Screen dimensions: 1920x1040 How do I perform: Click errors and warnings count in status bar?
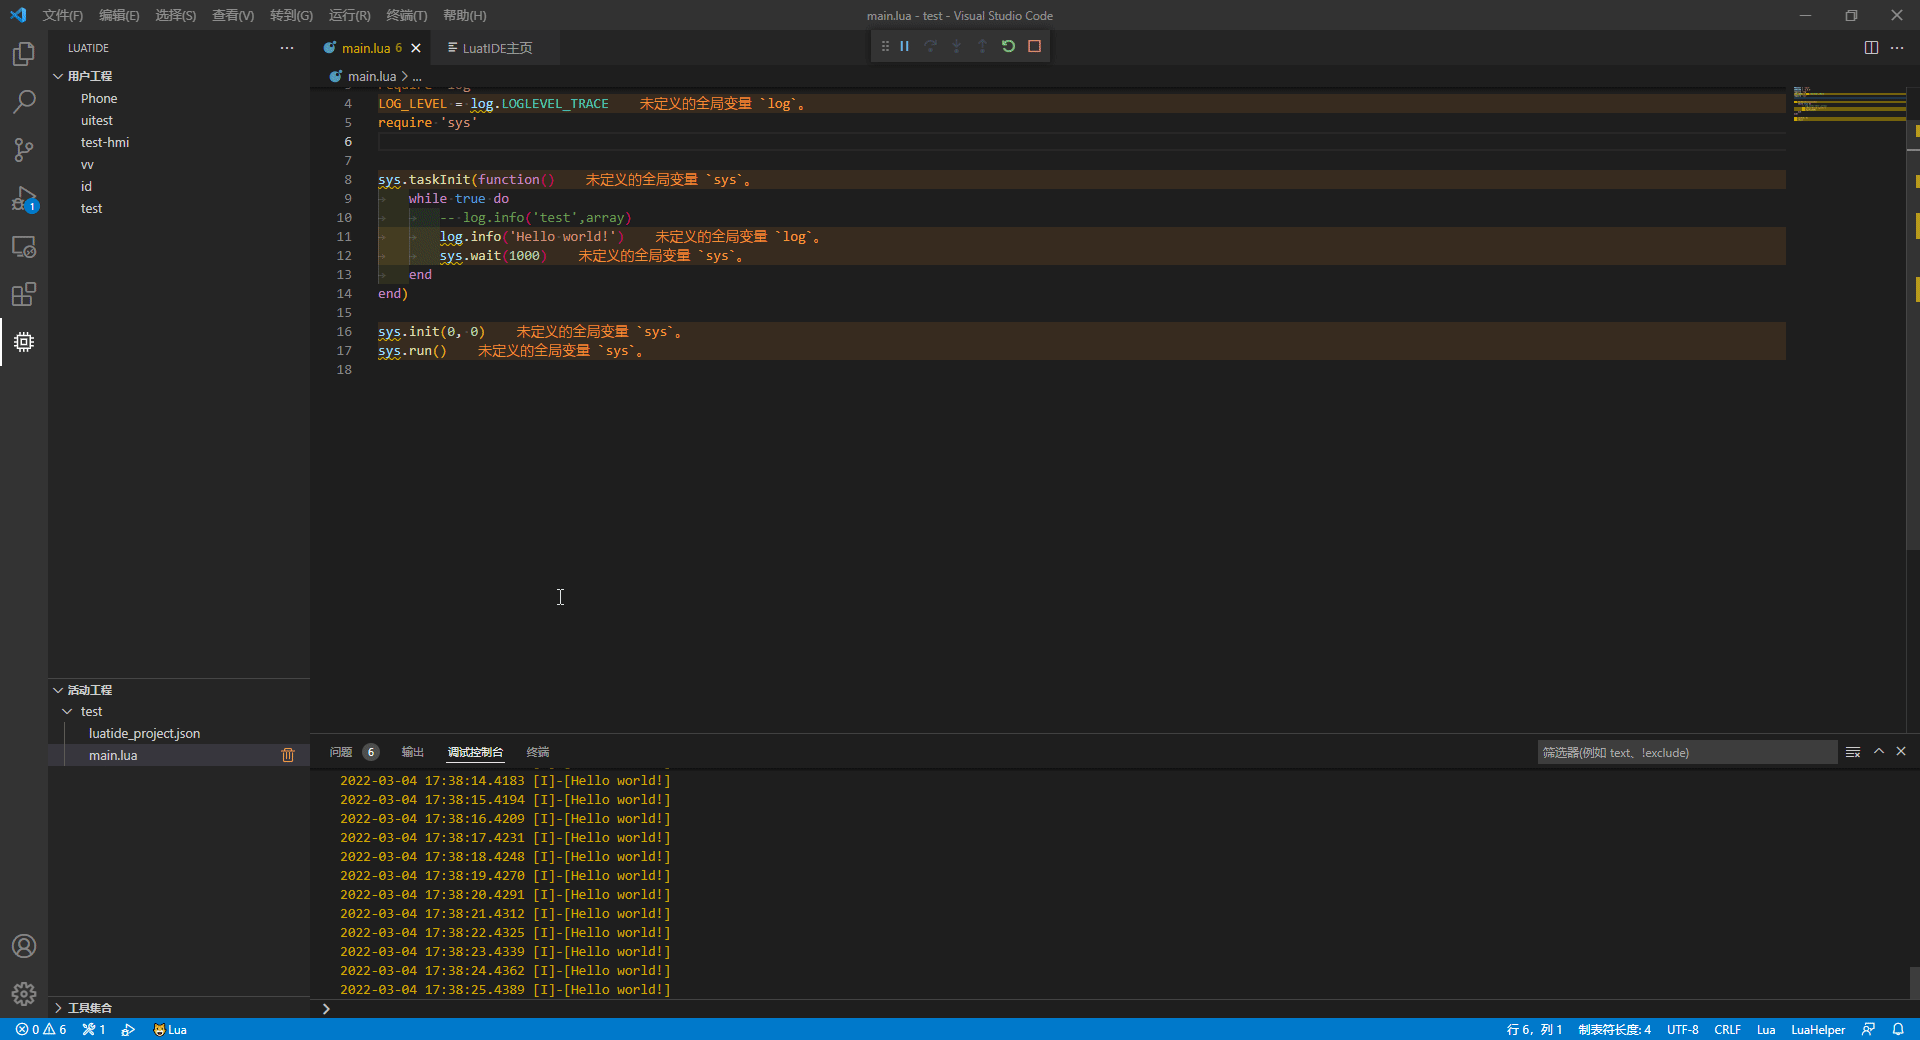point(41,1029)
